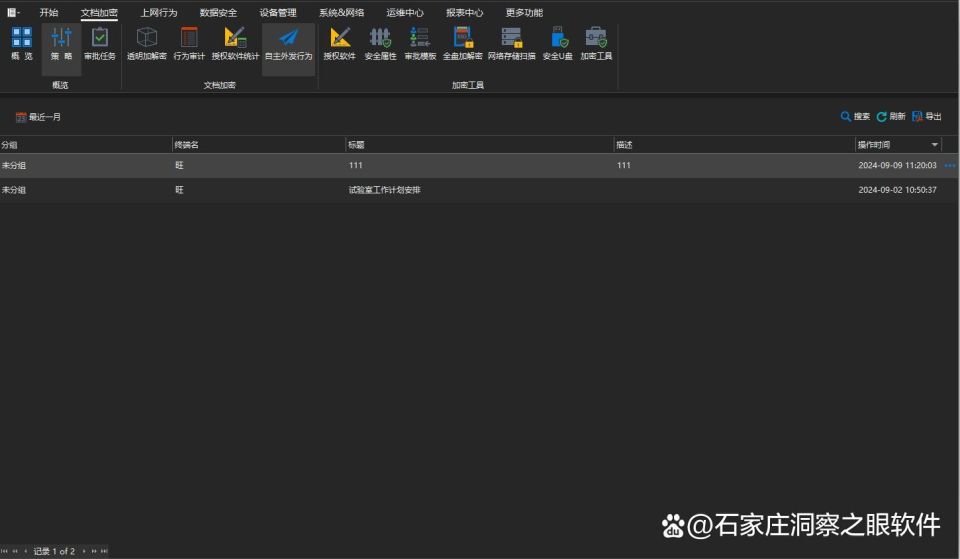Viewport: 960px width, 559px height.
Task: Click the description cell 111
Action: point(624,165)
